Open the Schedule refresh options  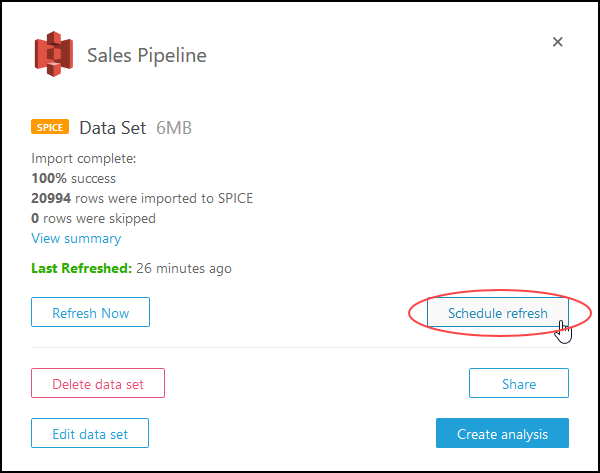[x=497, y=313]
